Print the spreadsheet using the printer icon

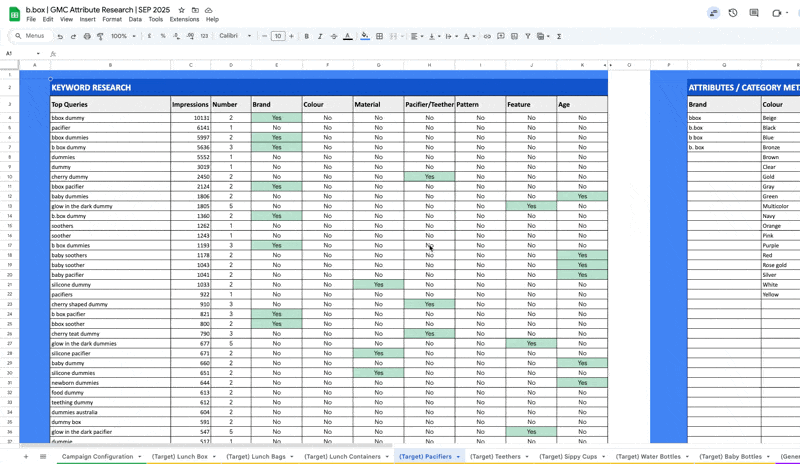click(x=87, y=36)
